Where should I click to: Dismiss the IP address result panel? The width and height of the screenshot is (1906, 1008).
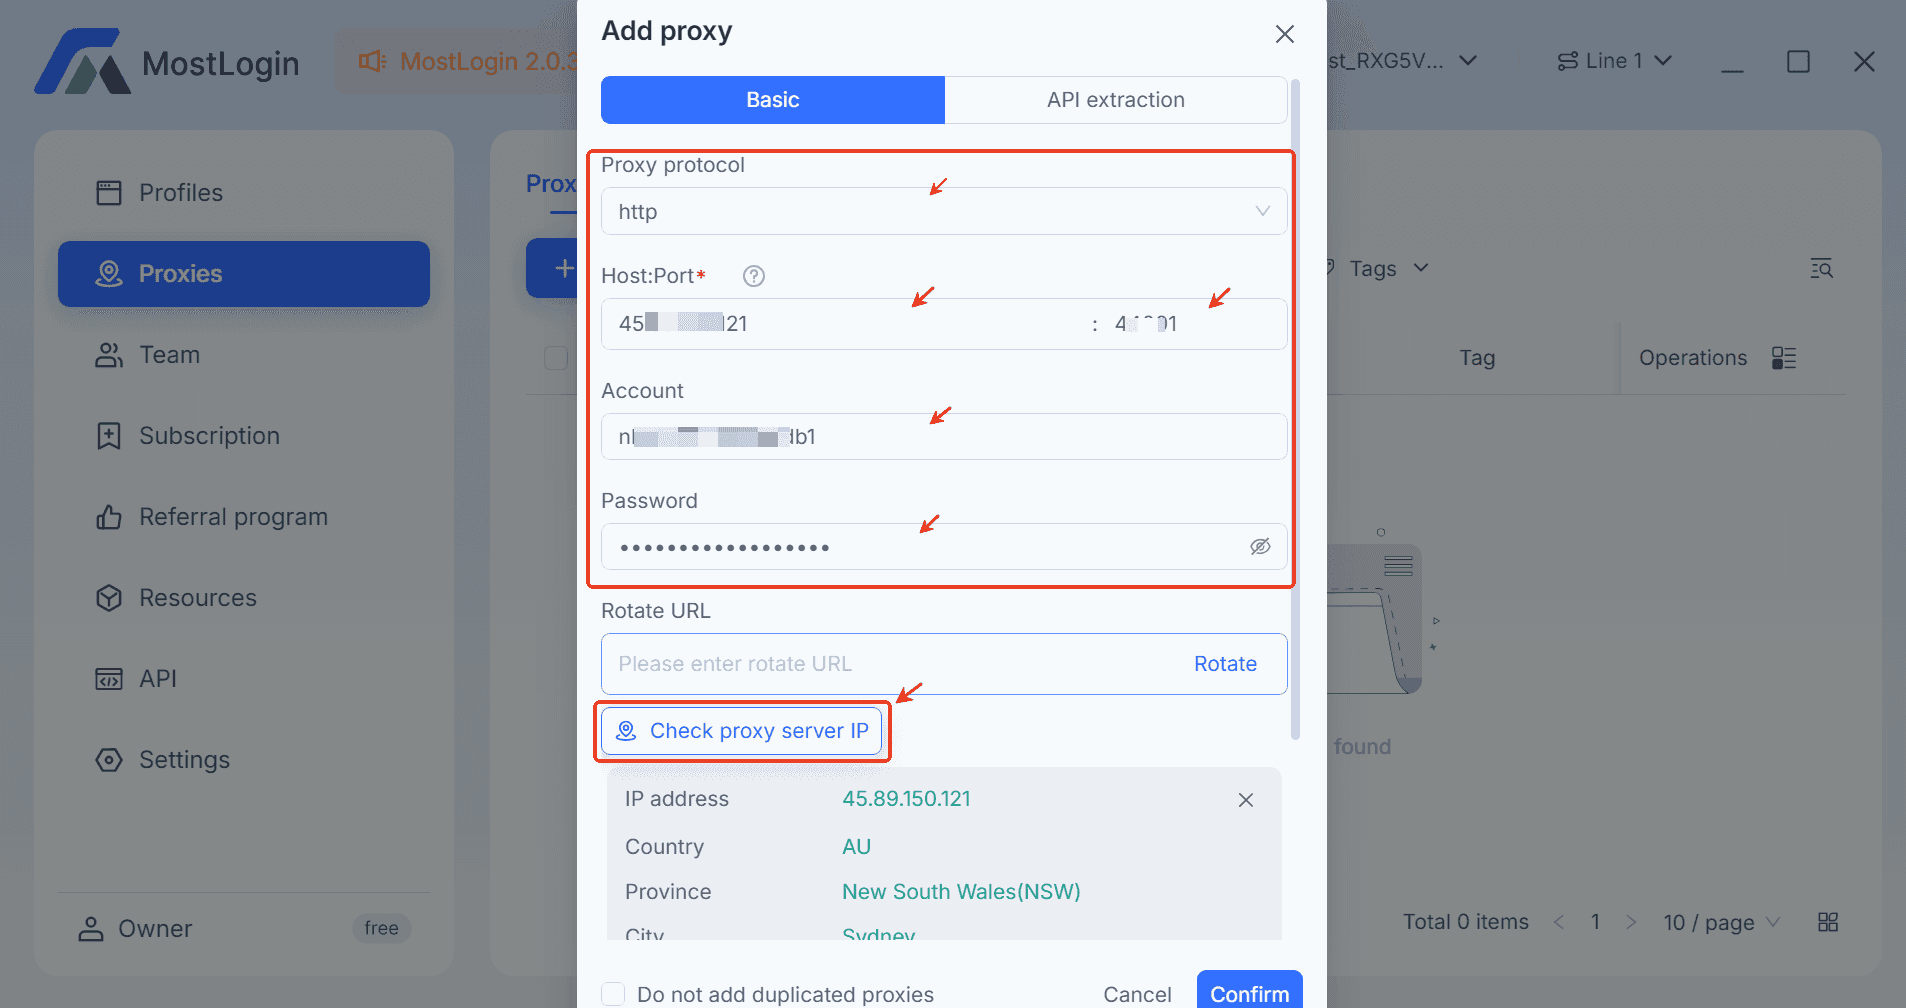(x=1245, y=800)
